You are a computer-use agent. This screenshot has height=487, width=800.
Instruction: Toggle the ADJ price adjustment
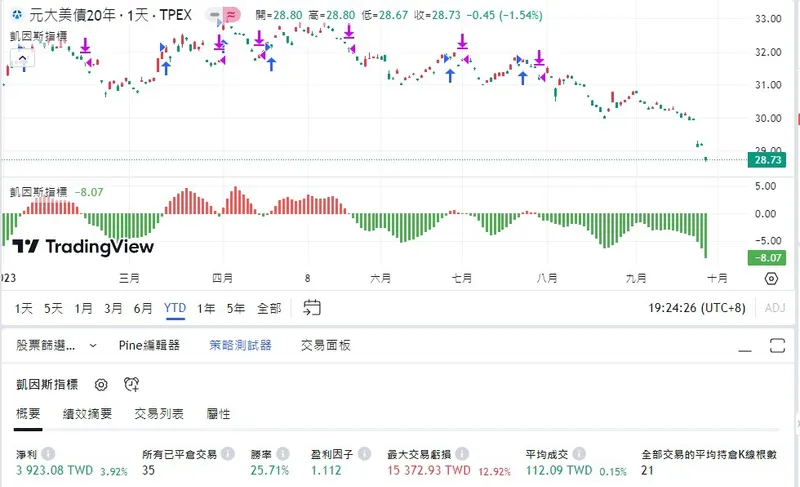point(775,308)
